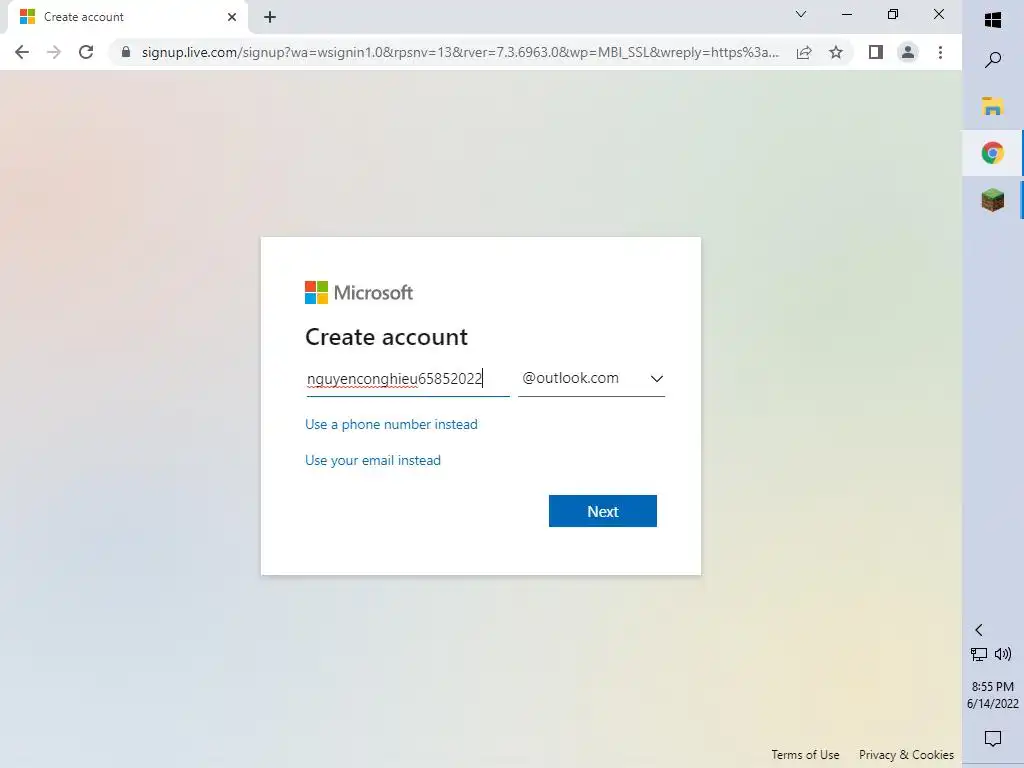Click Use your email instead

[x=373, y=460]
